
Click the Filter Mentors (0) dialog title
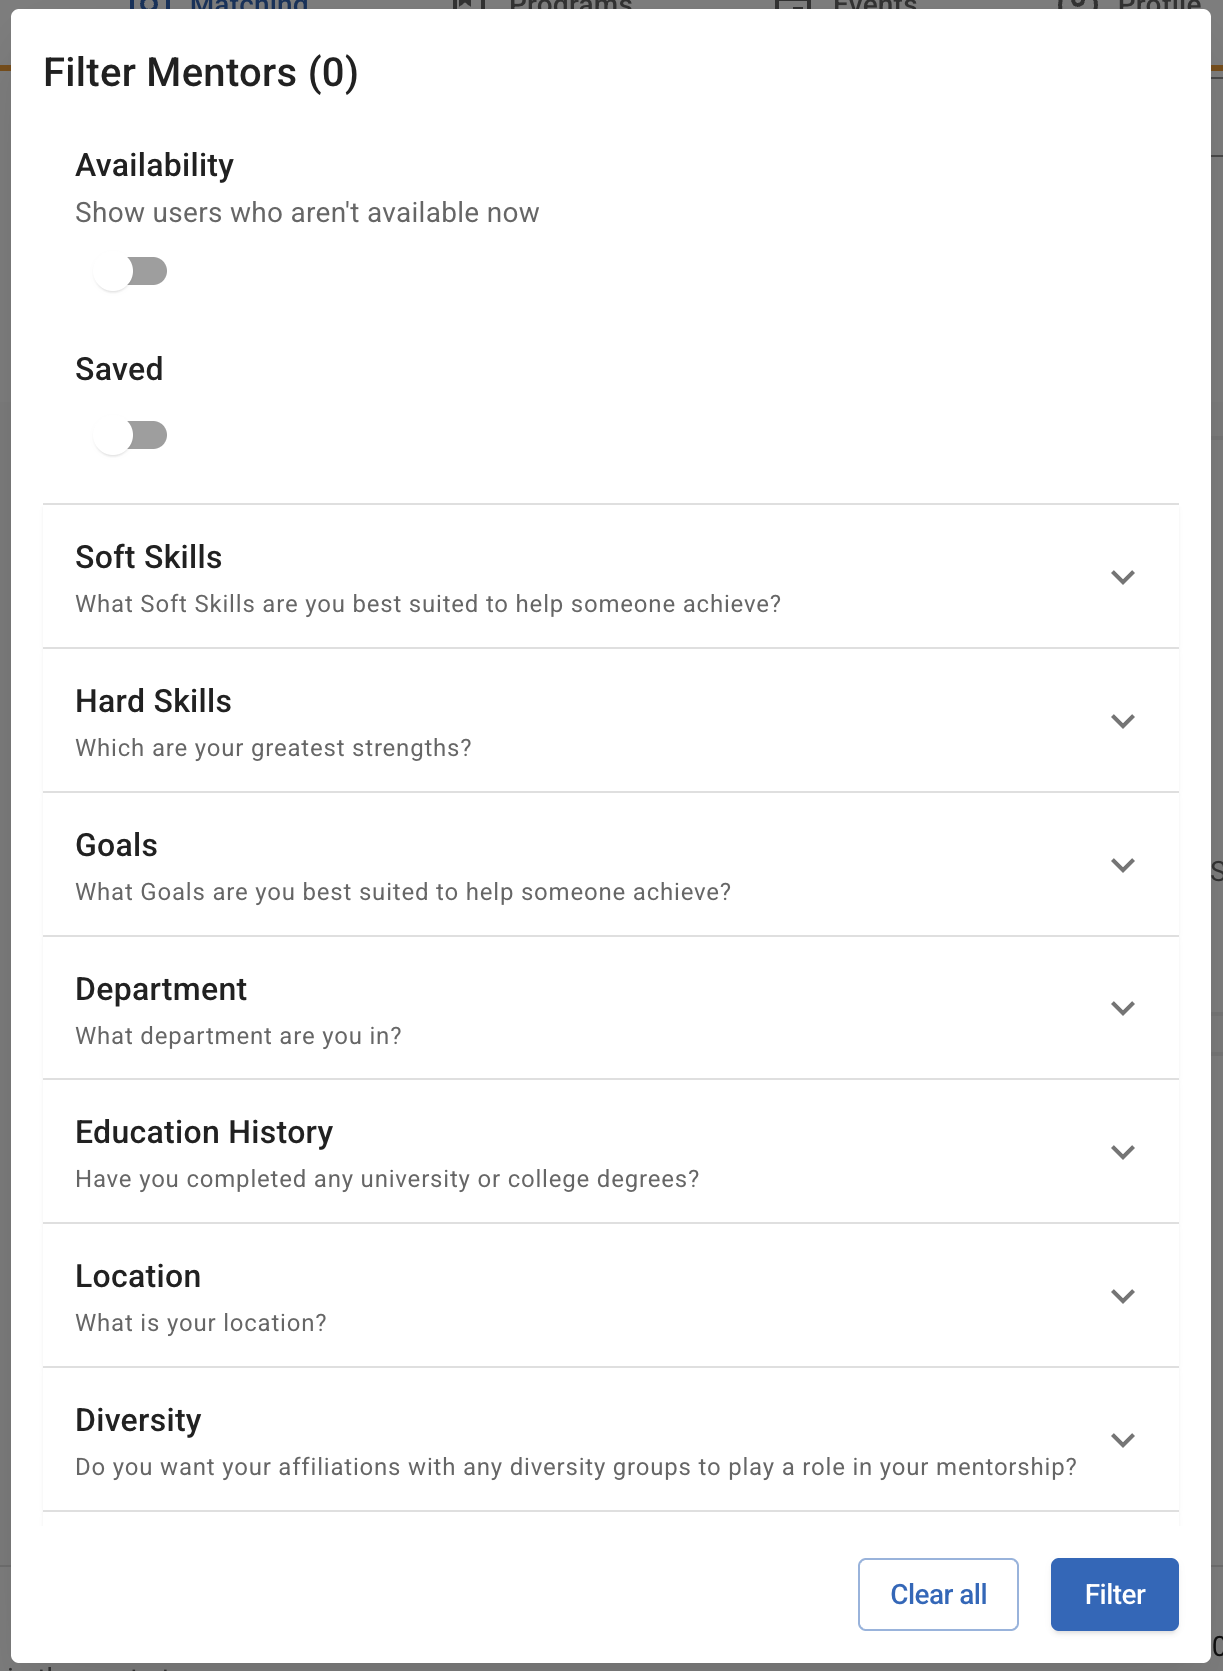(x=201, y=73)
